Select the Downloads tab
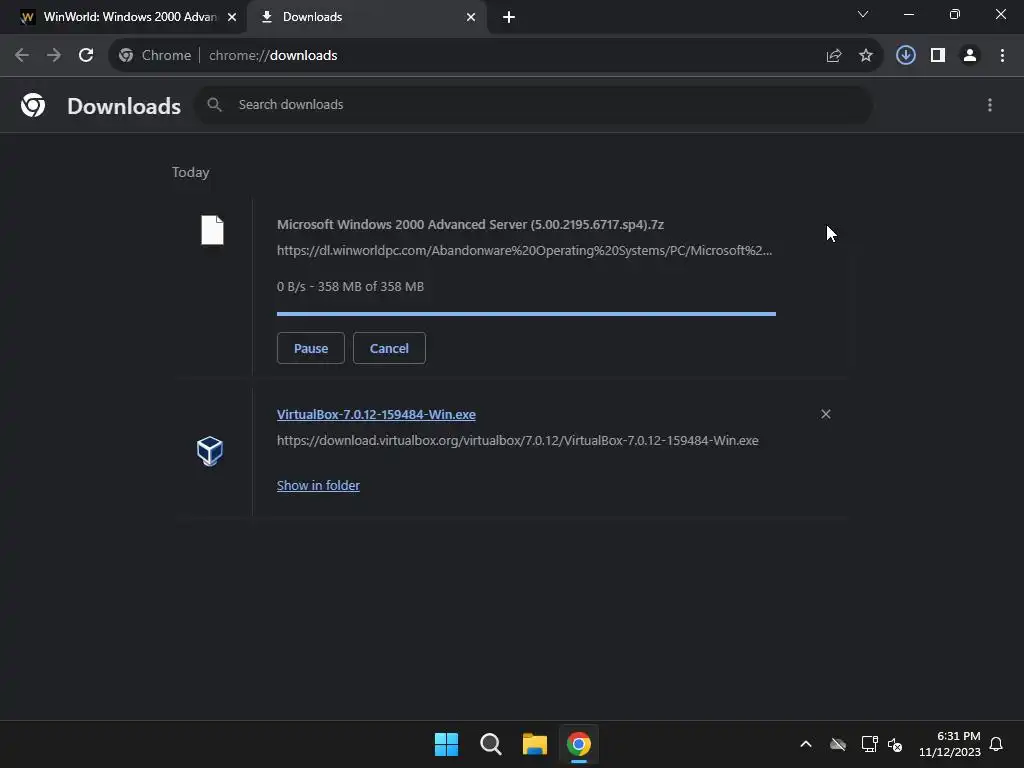Image resolution: width=1024 pixels, height=768 pixels. point(366,17)
